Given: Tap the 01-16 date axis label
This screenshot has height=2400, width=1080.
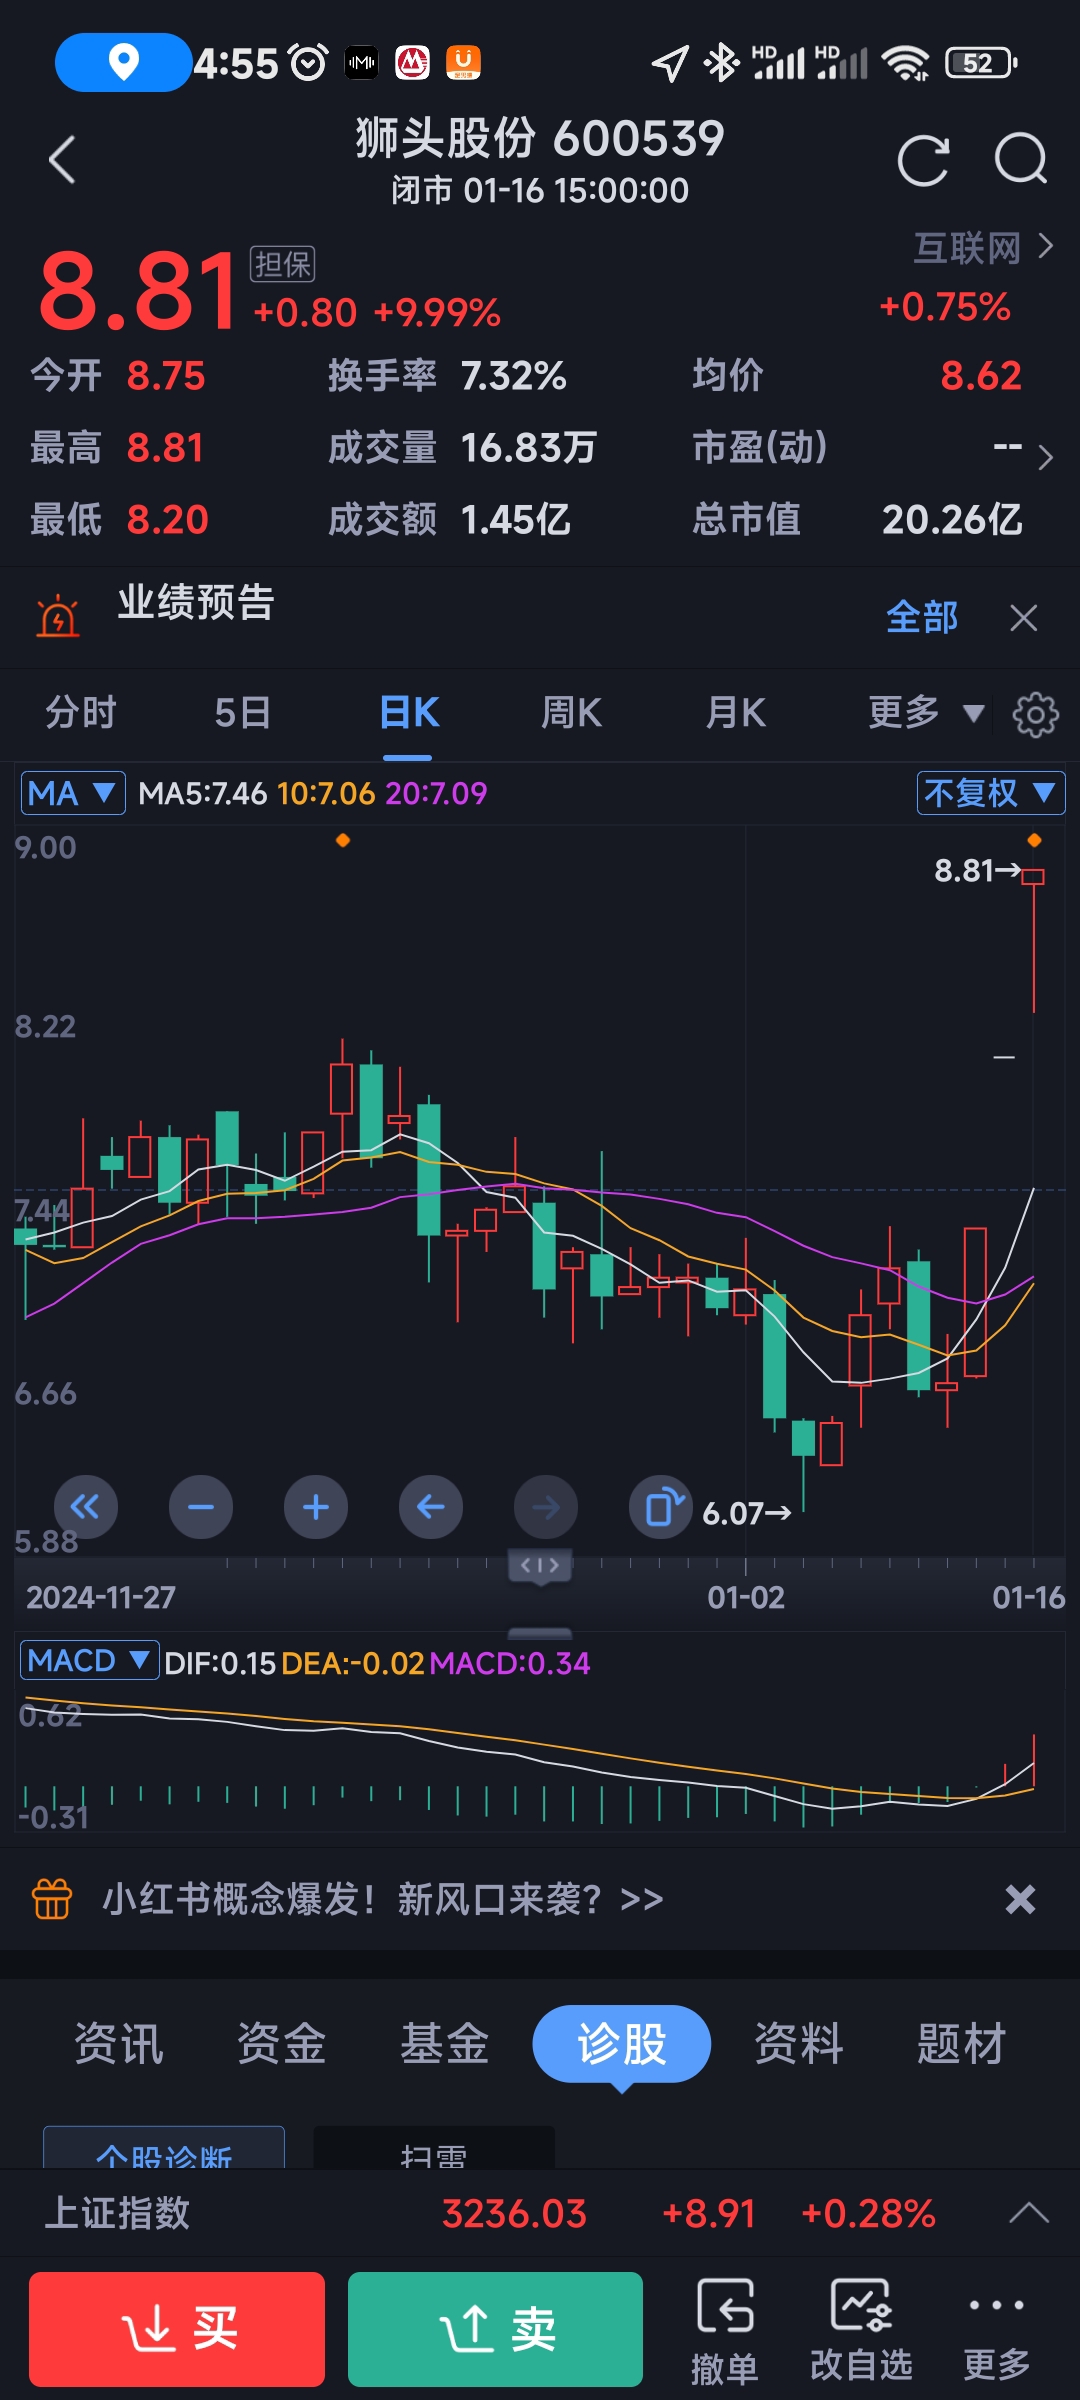Looking at the screenshot, I should pos(1028,1597).
